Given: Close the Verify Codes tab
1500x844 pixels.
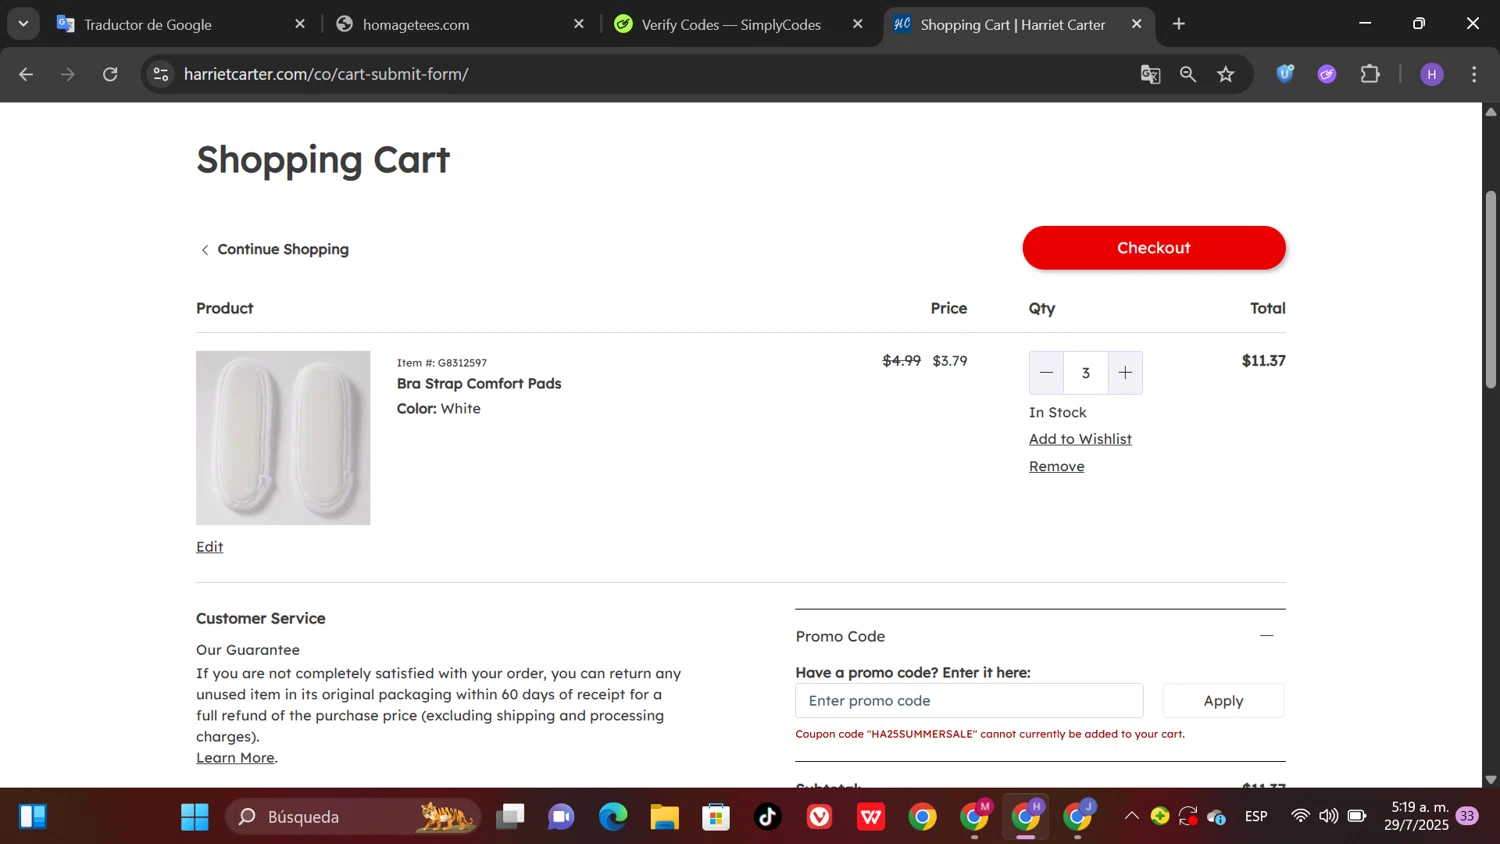Looking at the screenshot, I should (x=858, y=24).
